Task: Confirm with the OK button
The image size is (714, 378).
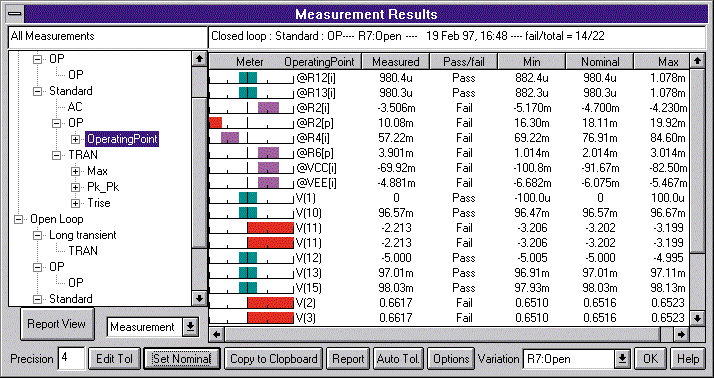Action: click(x=650, y=359)
